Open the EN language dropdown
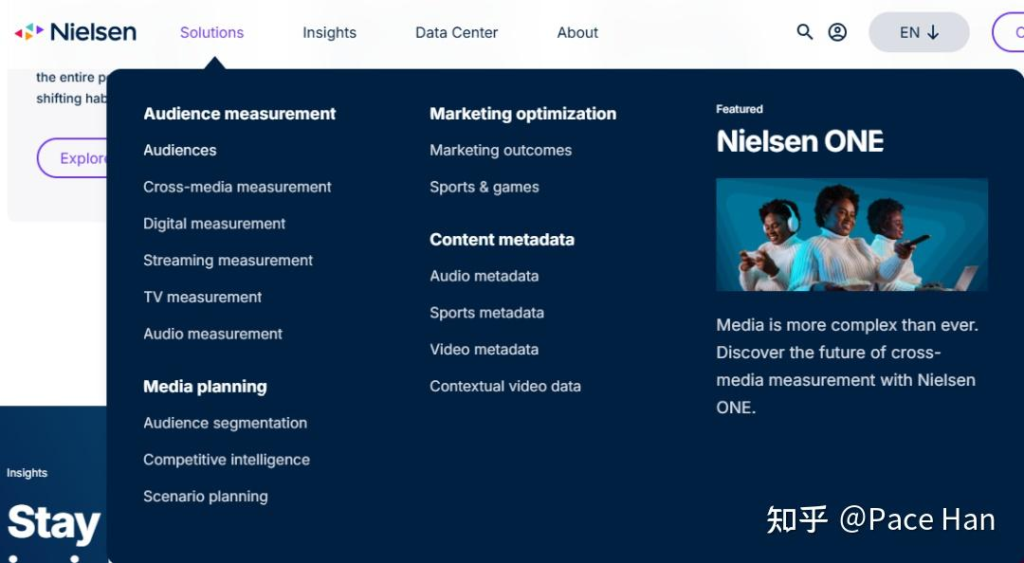Image resolution: width=1024 pixels, height=563 pixels. pyautogui.click(x=919, y=32)
